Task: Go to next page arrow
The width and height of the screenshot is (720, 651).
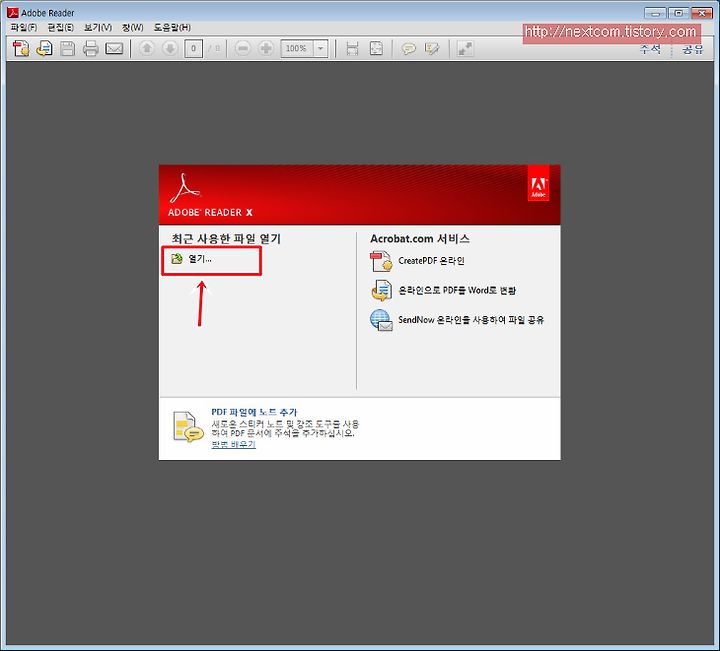Action: [170, 48]
